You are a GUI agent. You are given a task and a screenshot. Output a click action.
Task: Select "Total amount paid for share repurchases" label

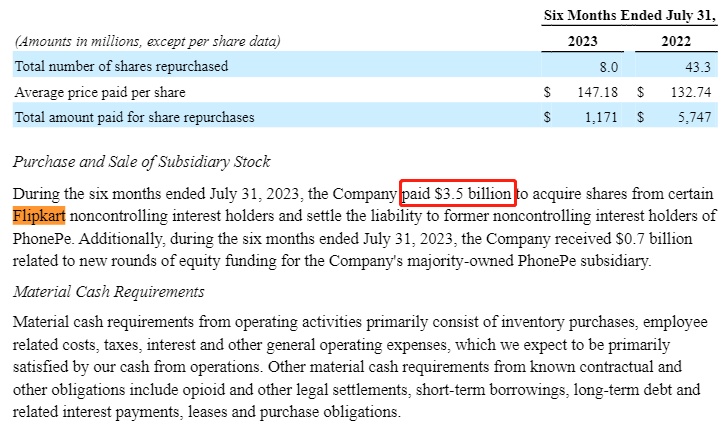click(x=134, y=118)
